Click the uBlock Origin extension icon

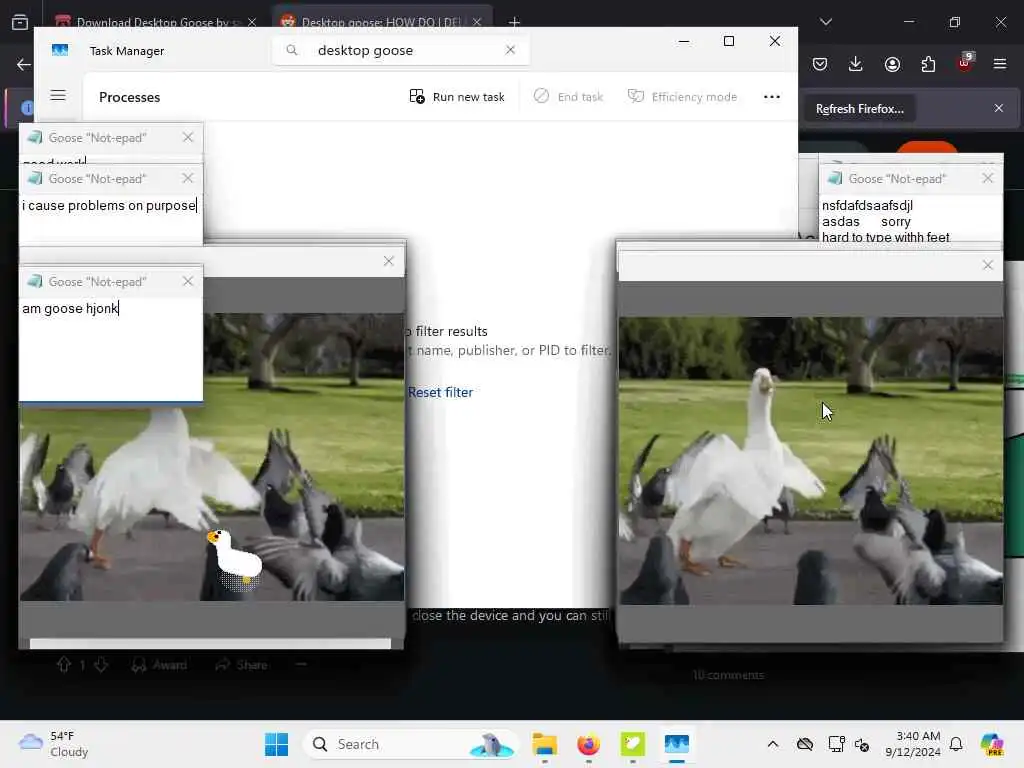coord(965,63)
